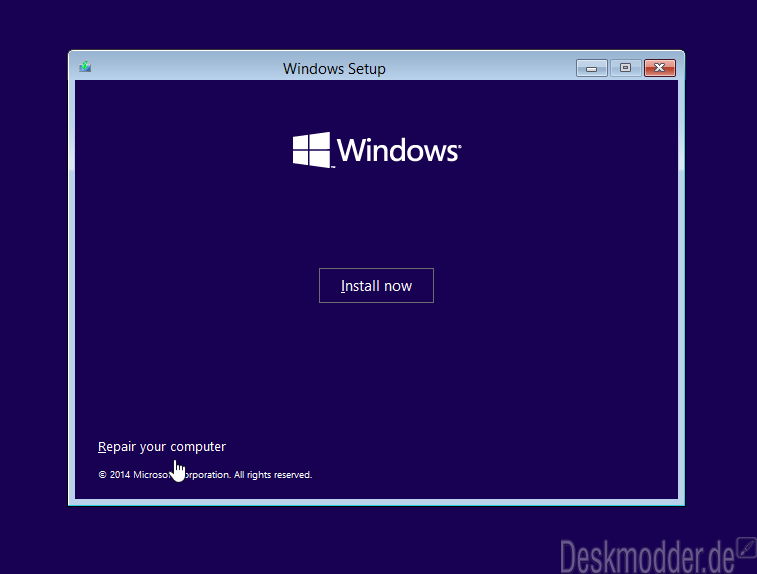Screen dimensions: 757x574
Task: Minimize the Windows Setup window
Action: coord(591,68)
